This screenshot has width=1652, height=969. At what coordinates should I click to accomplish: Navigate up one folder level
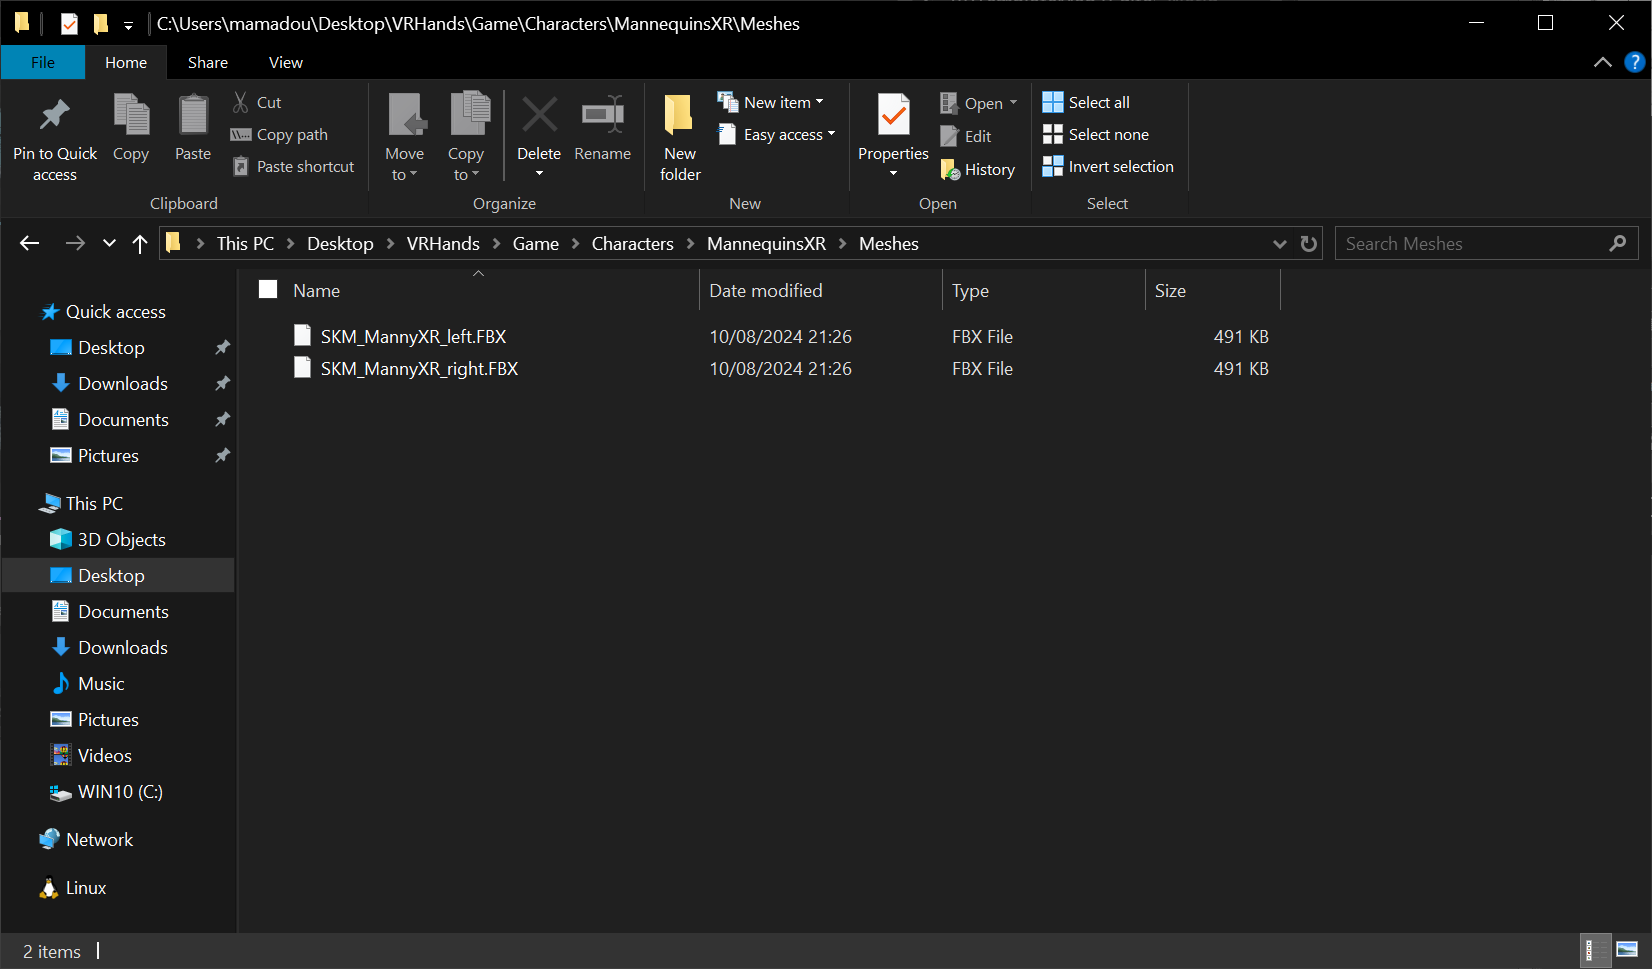pos(140,244)
